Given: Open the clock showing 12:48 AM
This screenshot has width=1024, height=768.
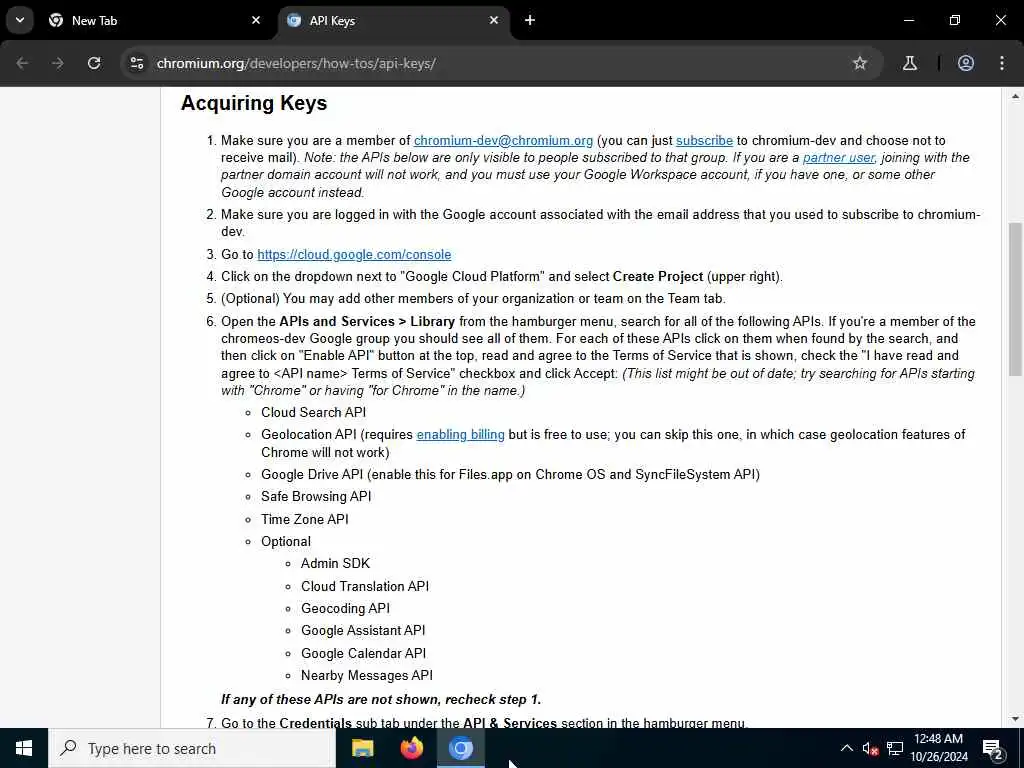Looking at the screenshot, I should click(938, 748).
